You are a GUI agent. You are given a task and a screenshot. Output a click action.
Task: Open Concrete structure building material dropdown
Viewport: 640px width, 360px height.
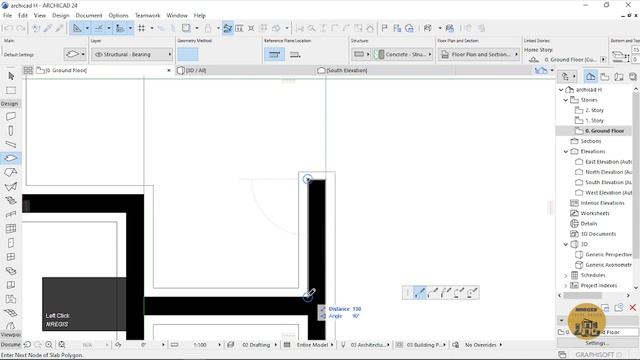click(403, 54)
